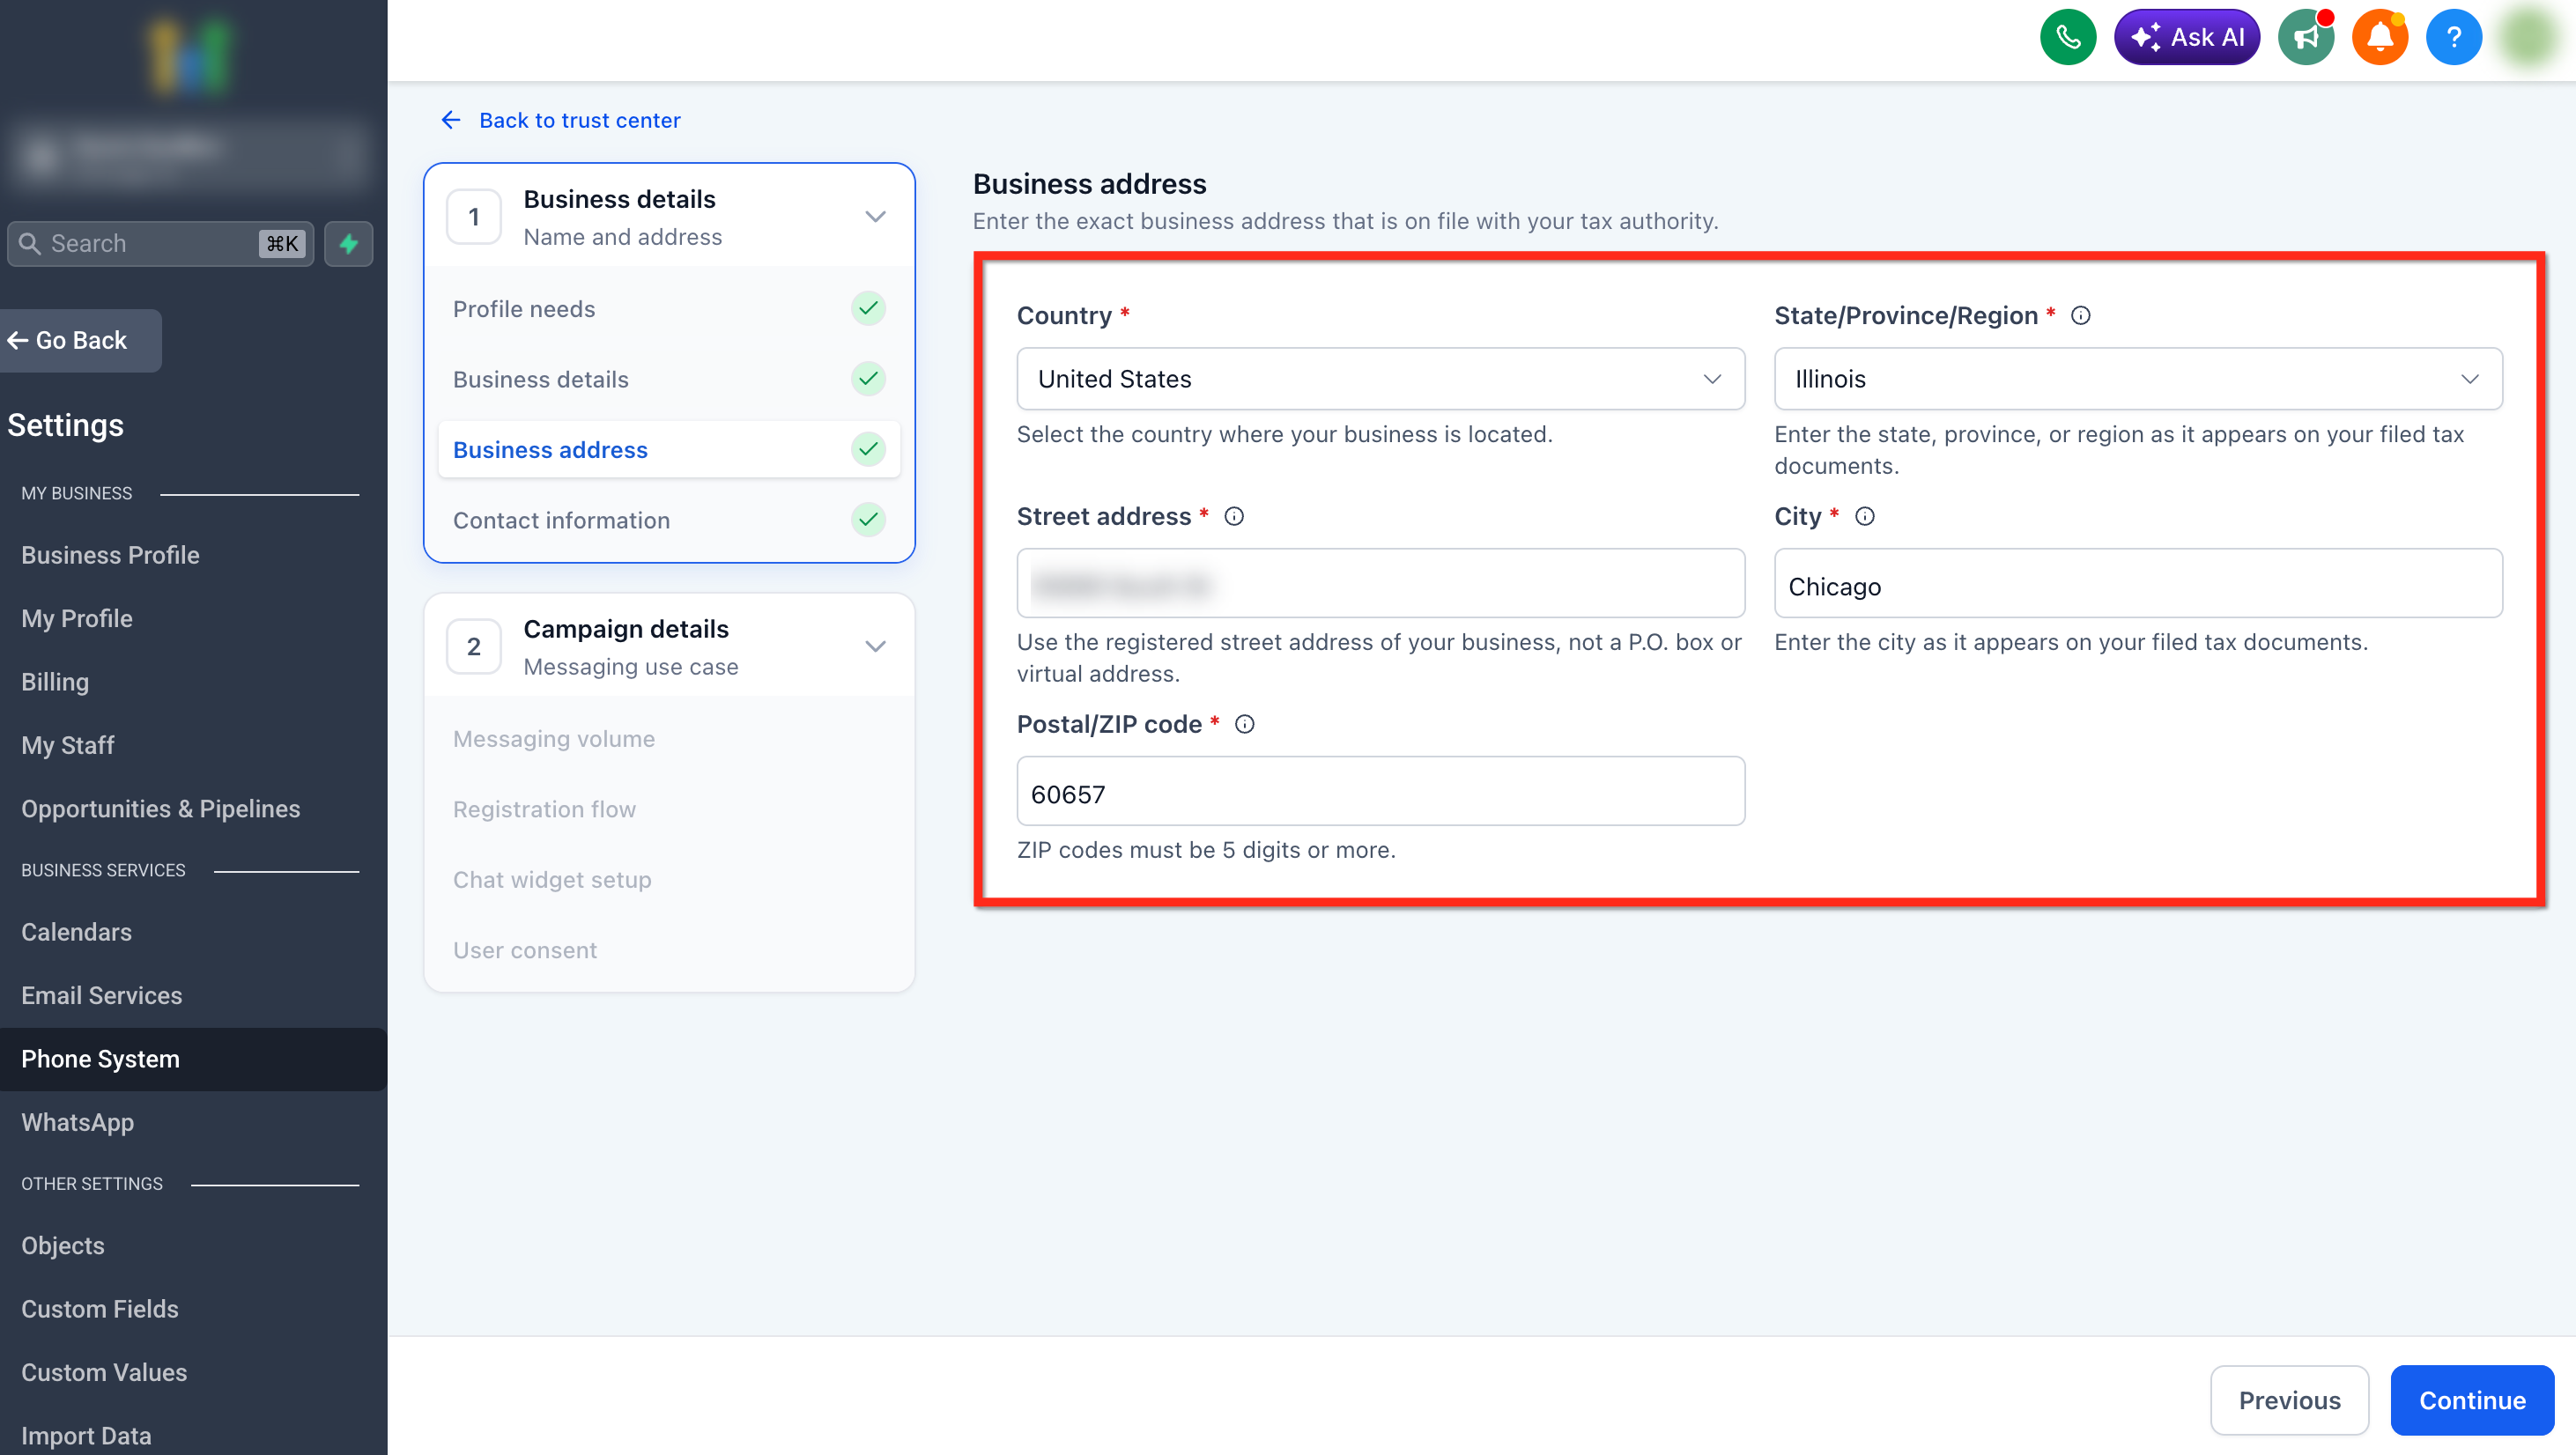Click the Previous button
2576x1455 pixels.
pyautogui.click(x=2289, y=1400)
